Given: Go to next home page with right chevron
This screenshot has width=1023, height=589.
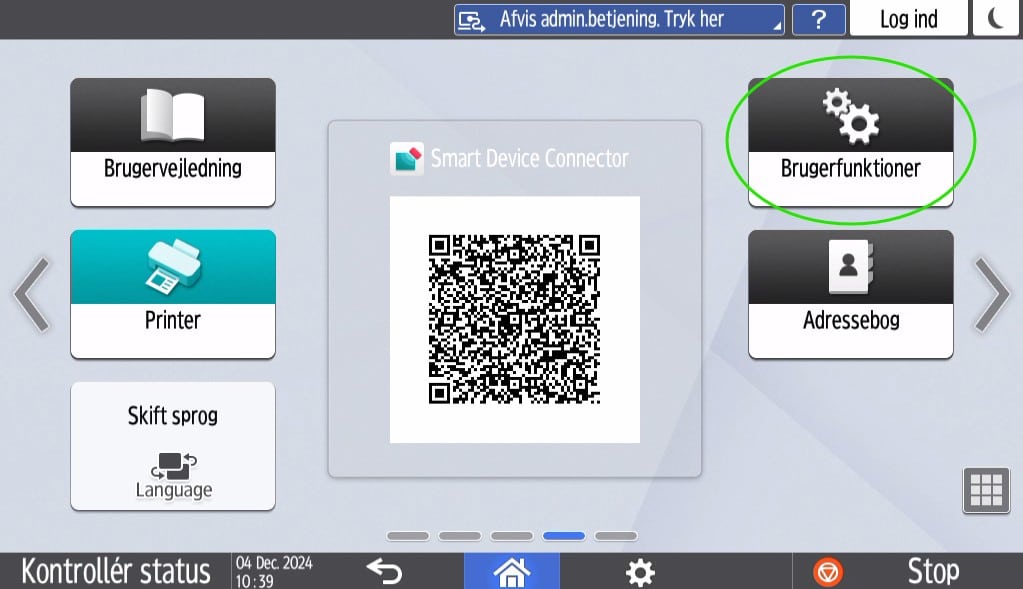Looking at the screenshot, I should 991,294.
